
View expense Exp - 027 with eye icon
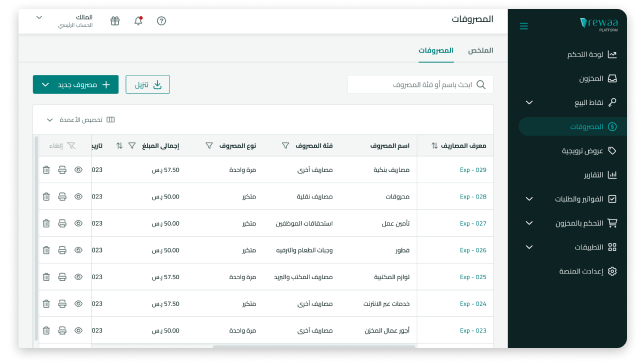(78, 223)
